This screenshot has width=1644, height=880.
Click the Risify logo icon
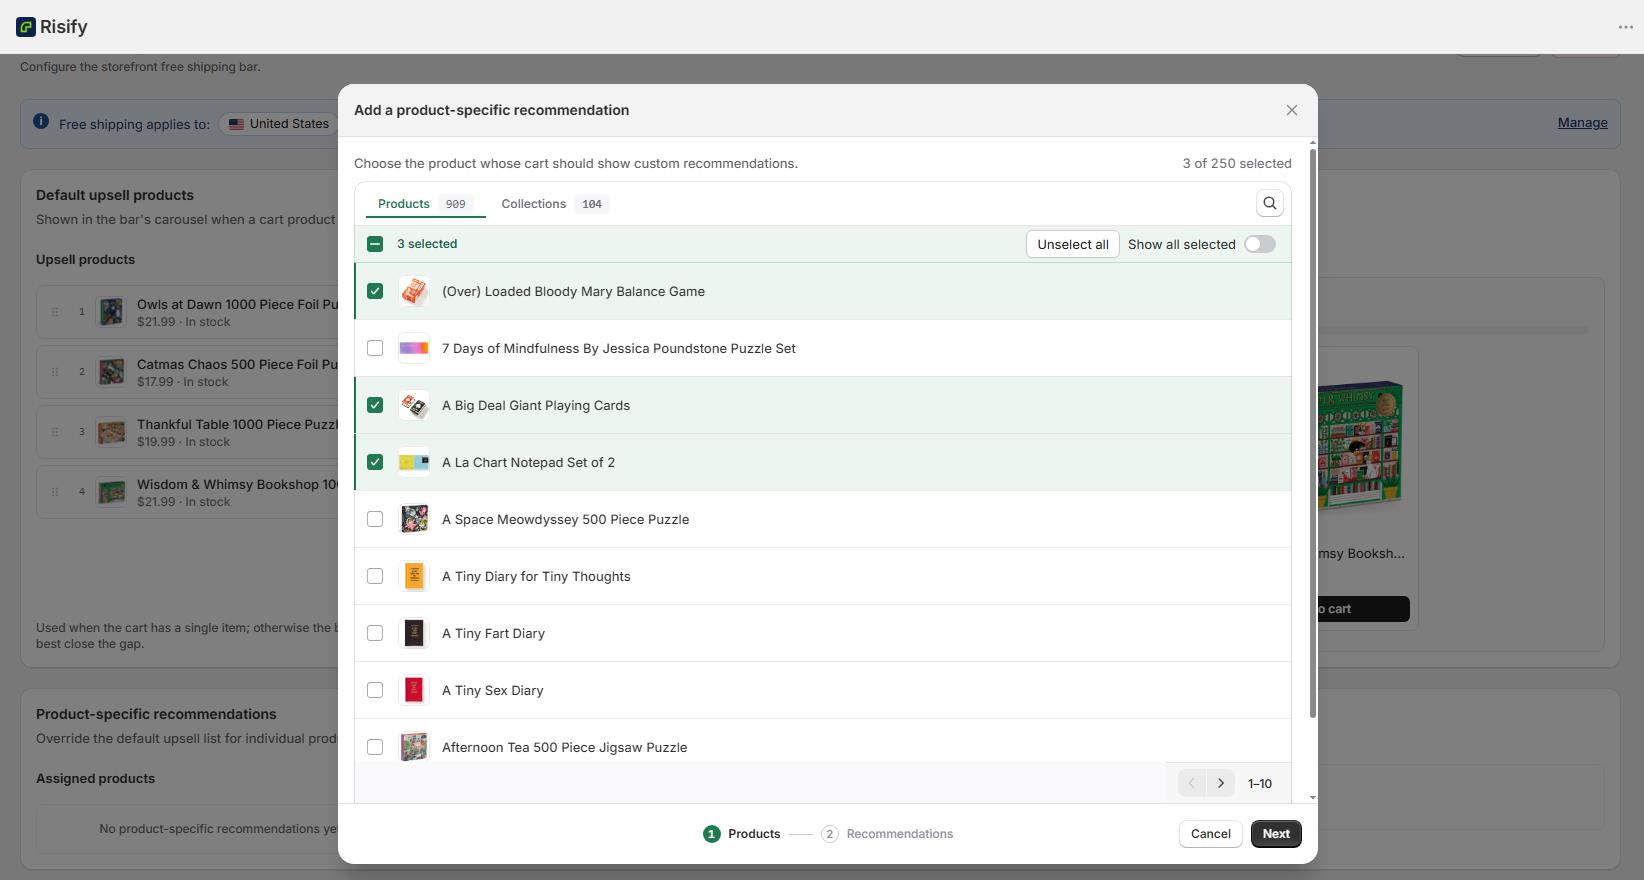pos(26,27)
